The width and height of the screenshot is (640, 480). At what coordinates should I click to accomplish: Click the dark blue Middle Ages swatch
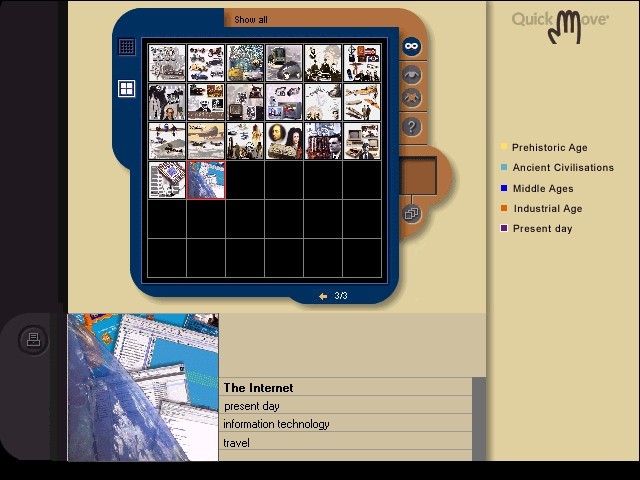[x=504, y=188]
